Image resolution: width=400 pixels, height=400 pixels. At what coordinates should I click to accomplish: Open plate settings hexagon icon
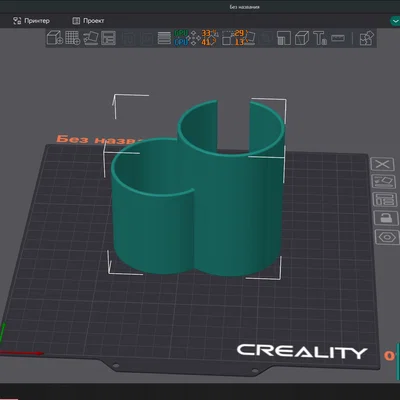387,237
